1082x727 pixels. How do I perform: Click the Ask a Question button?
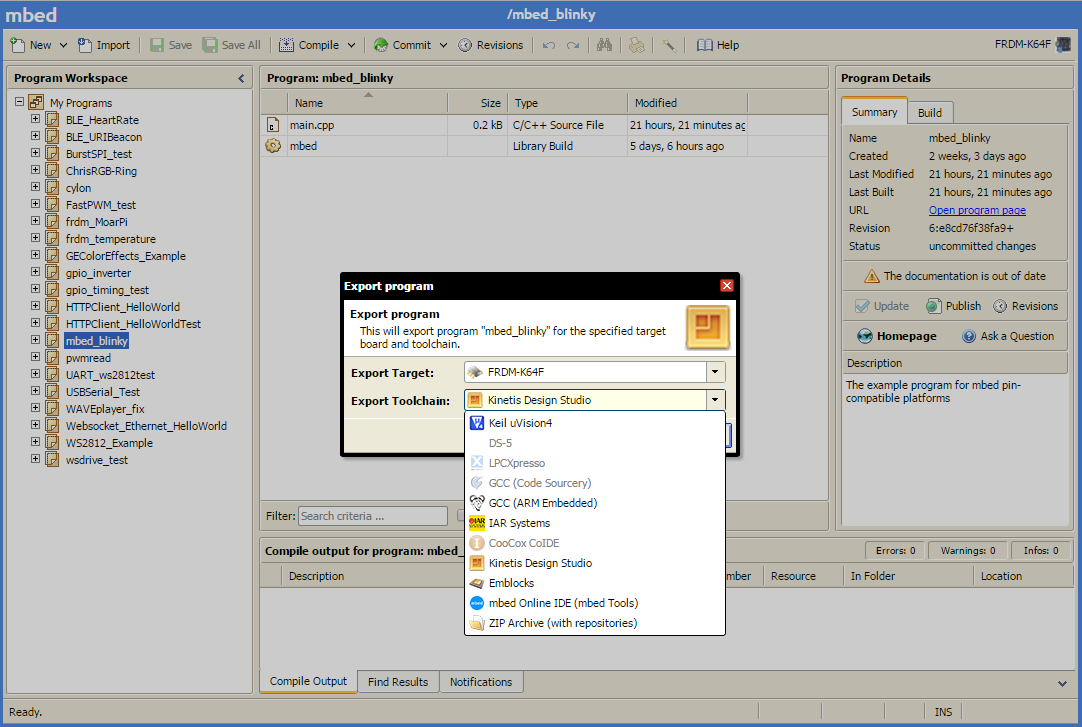tap(1008, 336)
